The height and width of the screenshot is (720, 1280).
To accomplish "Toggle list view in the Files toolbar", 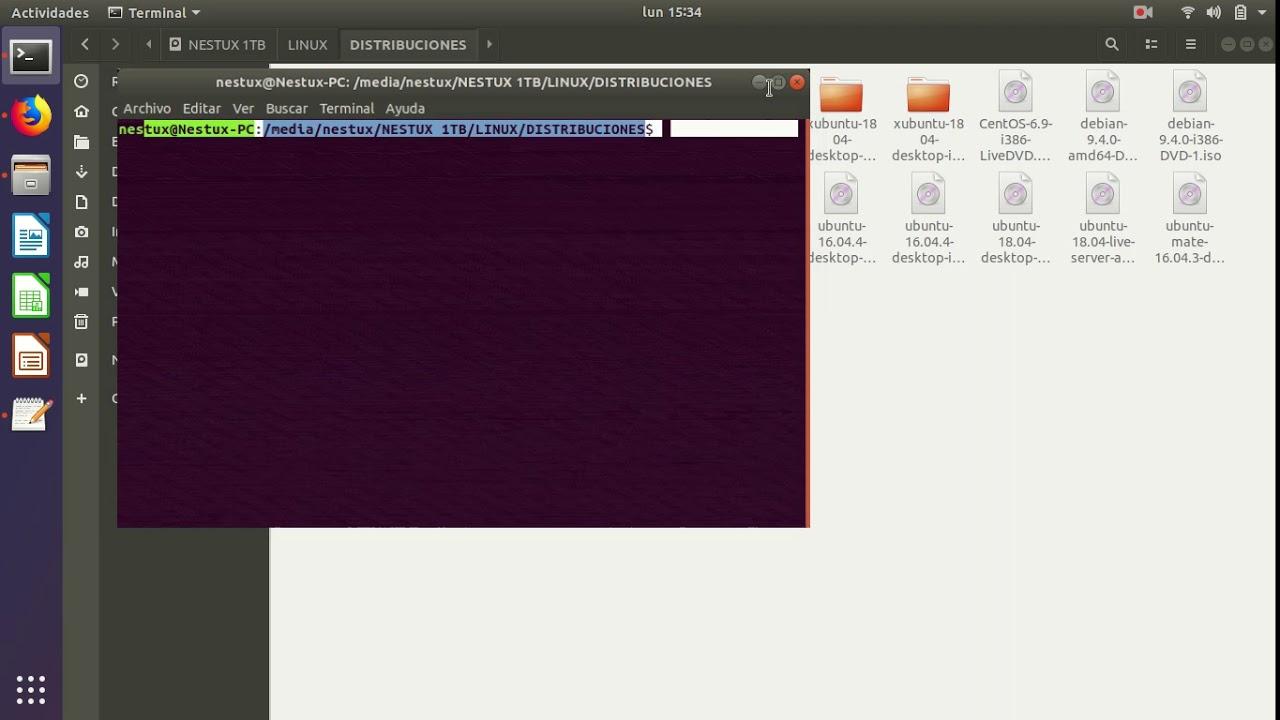I will (1151, 44).
